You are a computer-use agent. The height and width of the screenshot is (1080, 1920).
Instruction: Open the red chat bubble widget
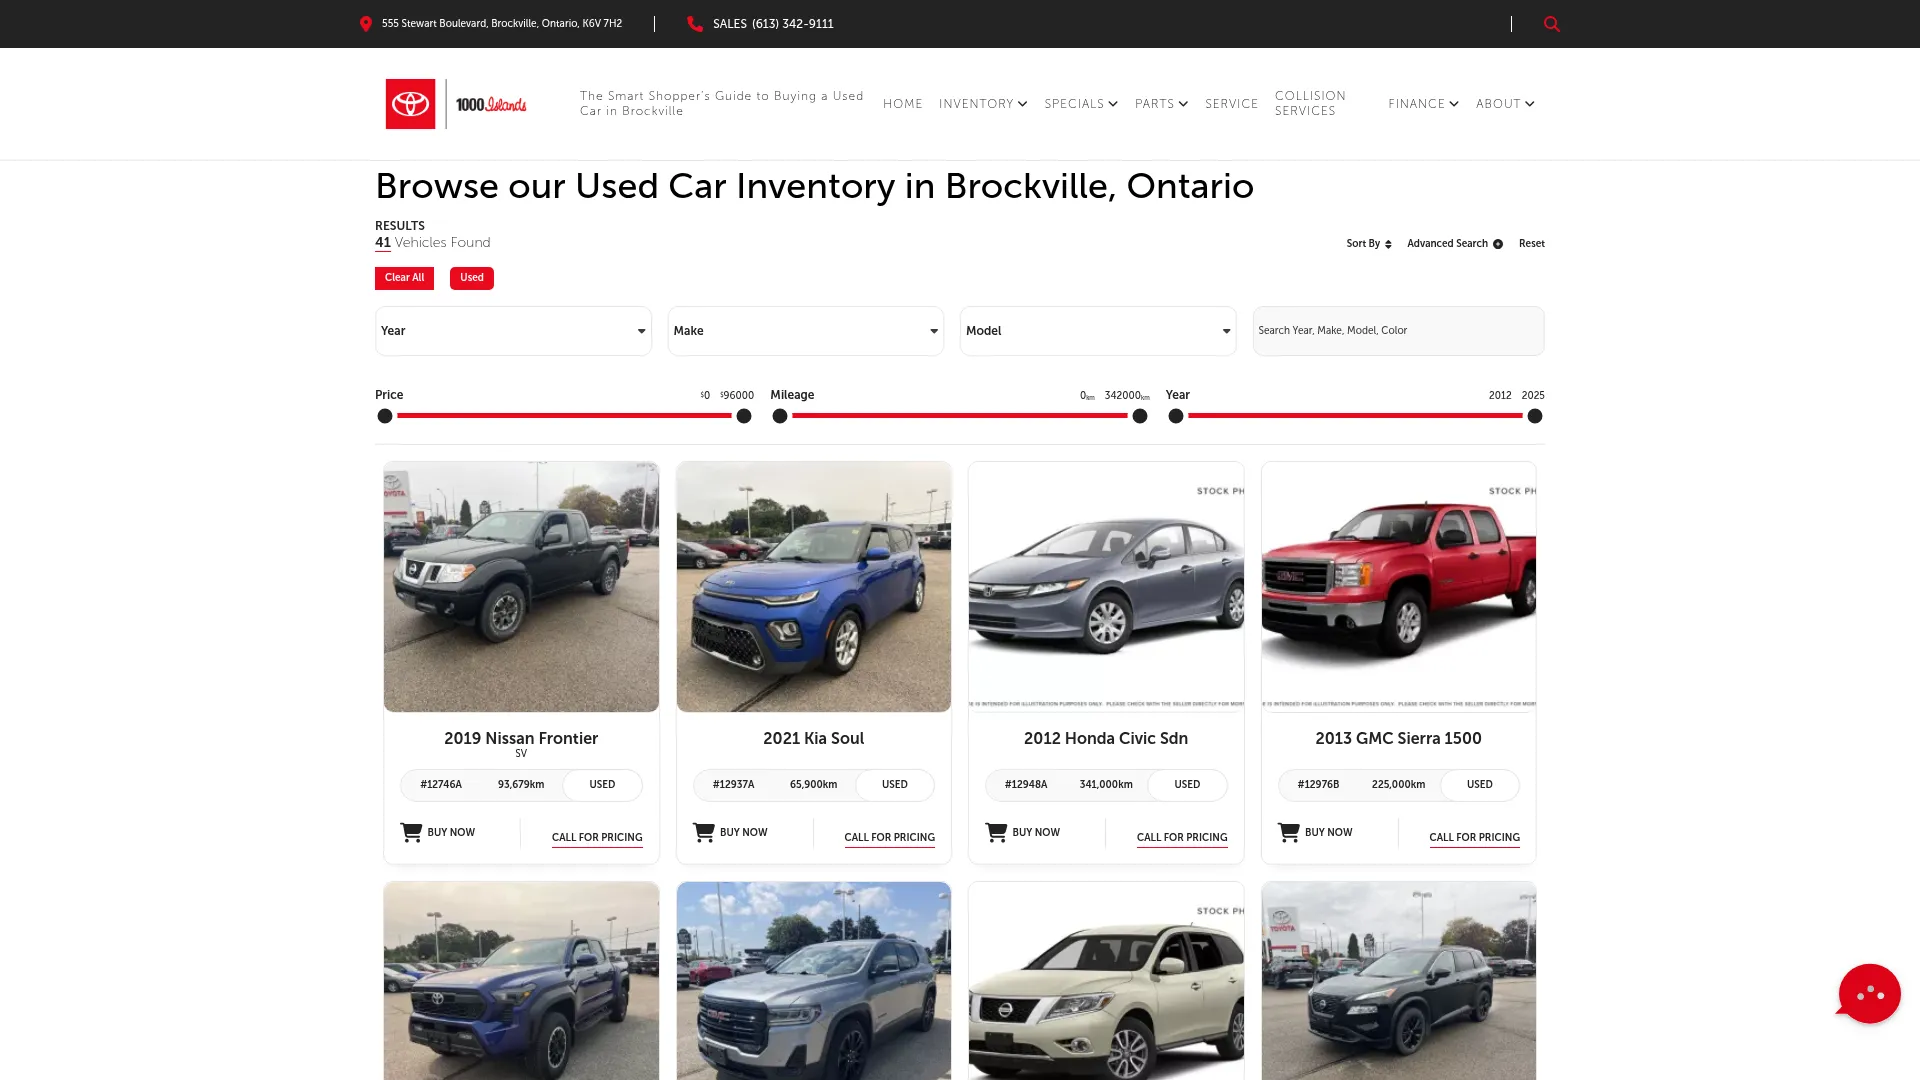click(x=1868, y=993)
